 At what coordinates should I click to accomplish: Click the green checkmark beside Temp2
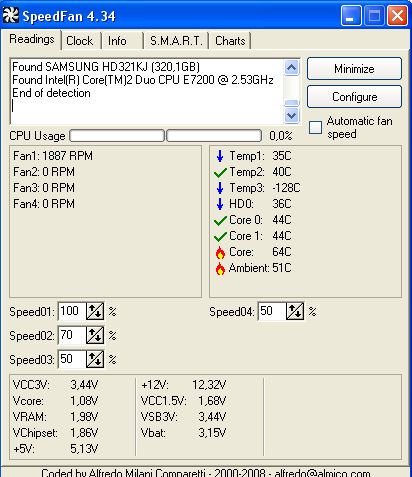(220, 172)
